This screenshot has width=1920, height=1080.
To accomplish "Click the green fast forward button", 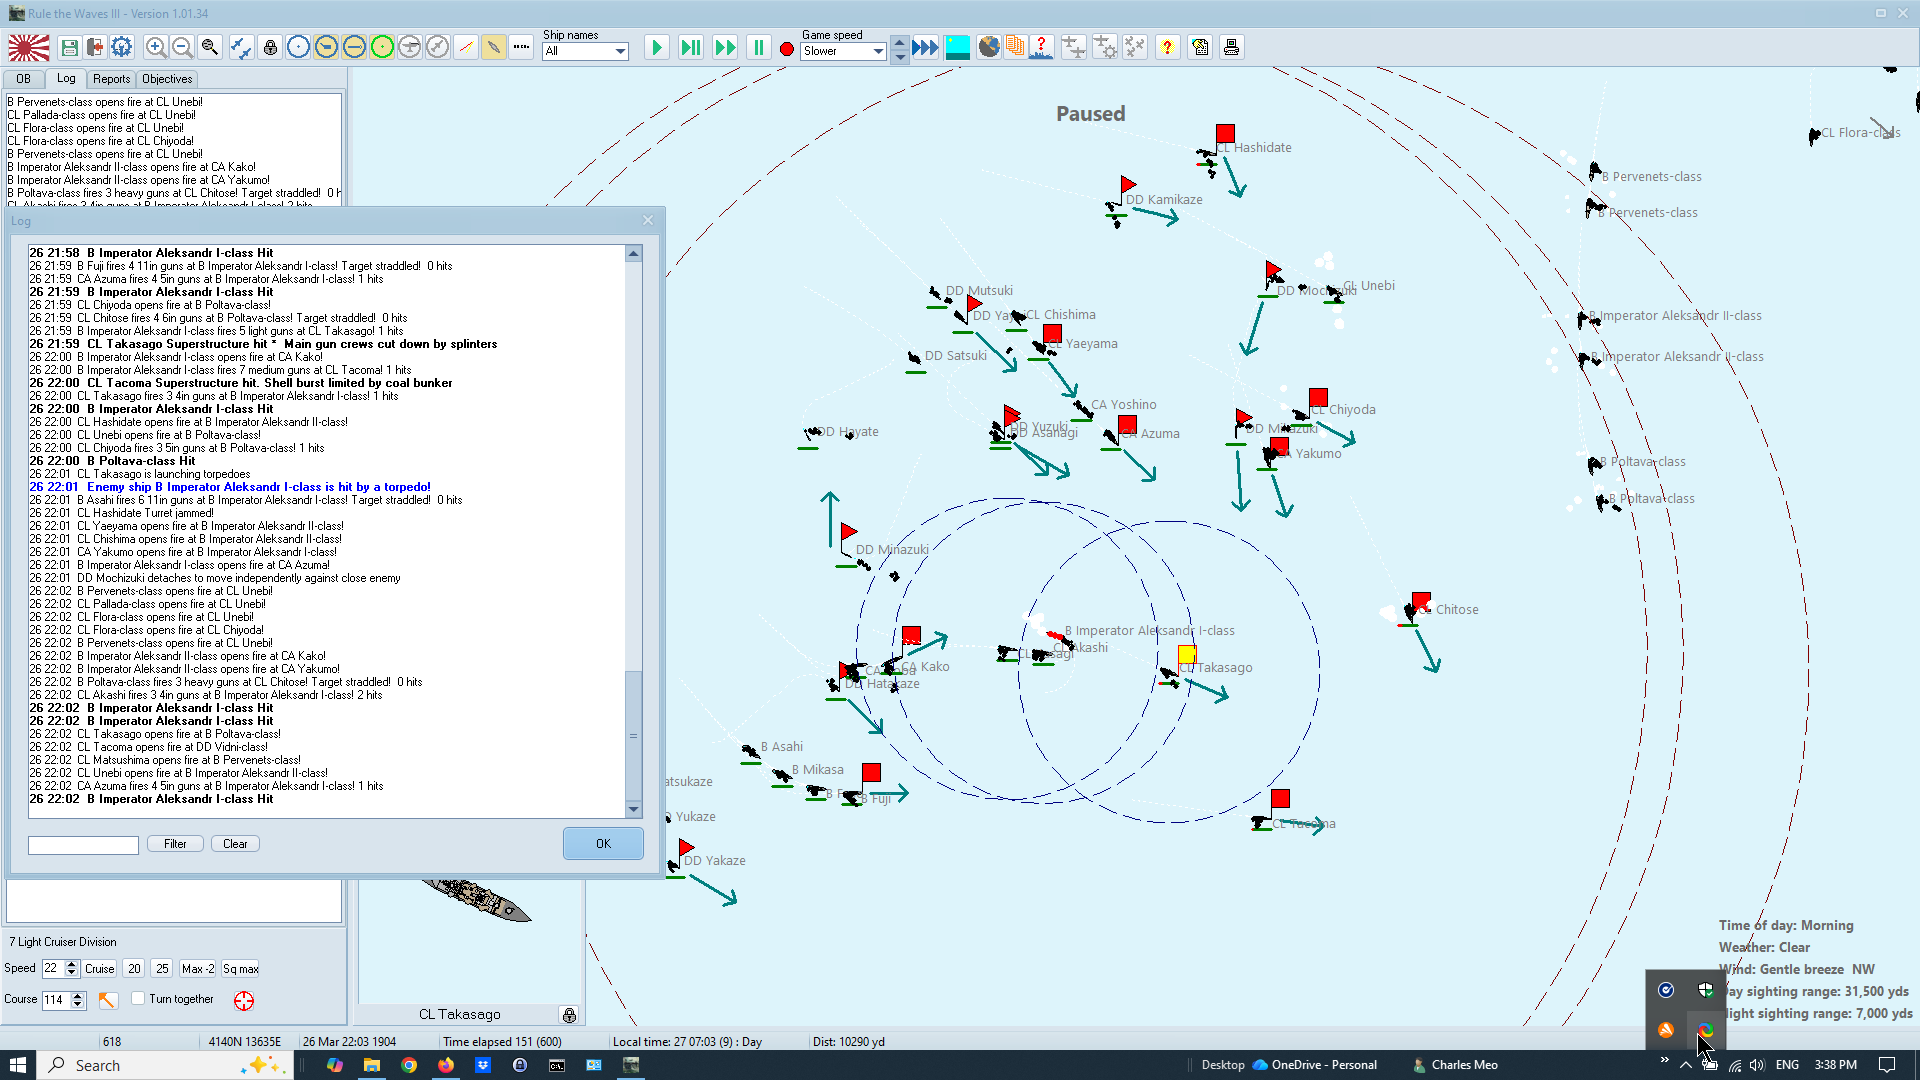I will (725, 47).
